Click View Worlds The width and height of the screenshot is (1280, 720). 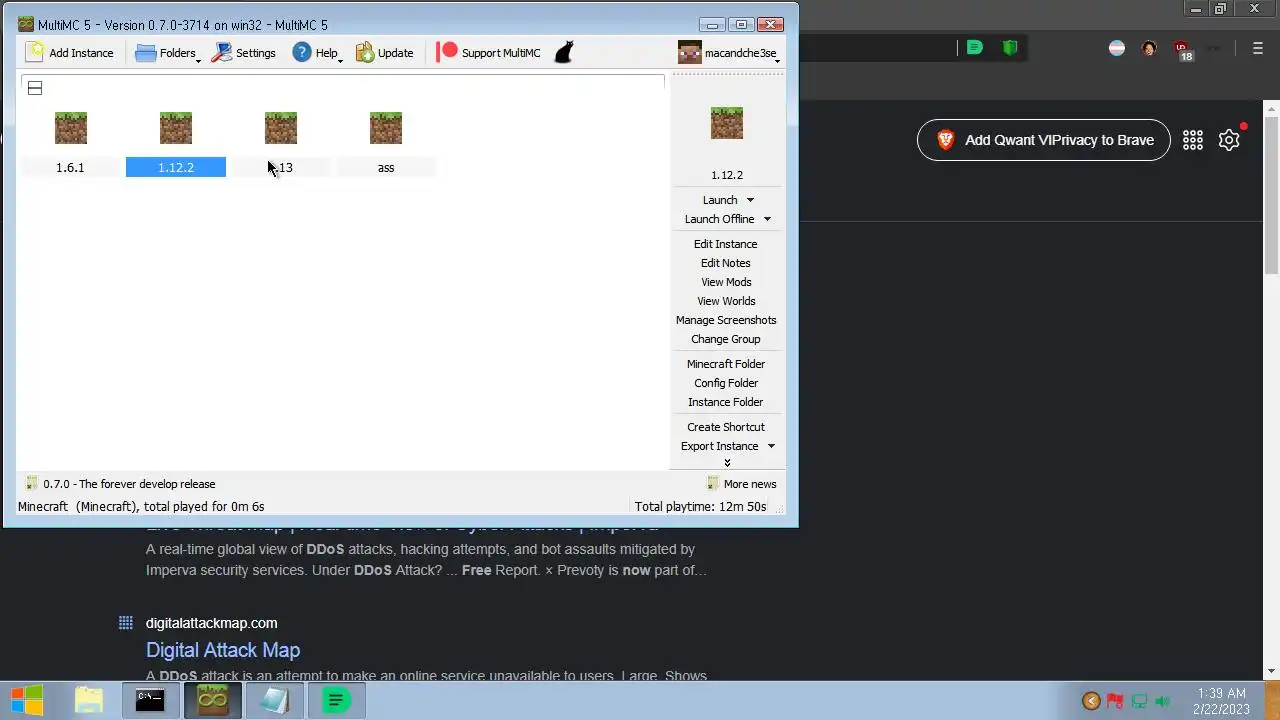[726, 301]
